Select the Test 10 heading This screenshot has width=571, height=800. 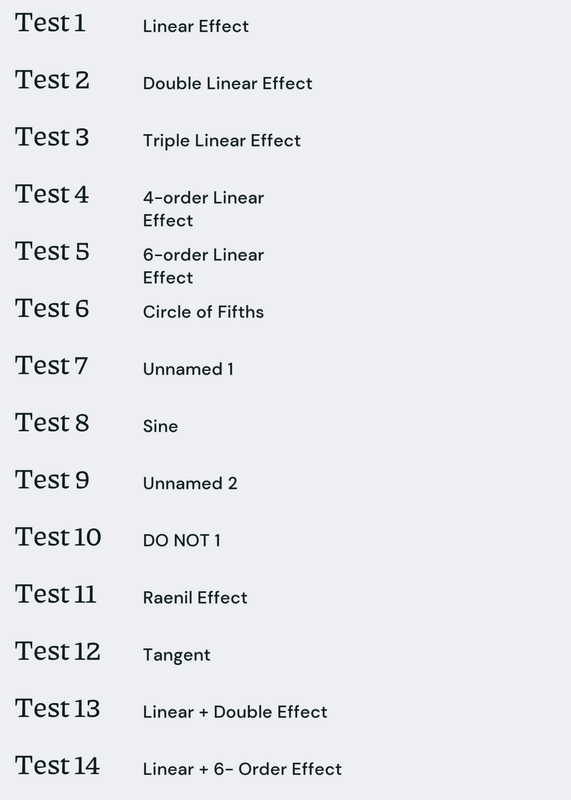58,537
